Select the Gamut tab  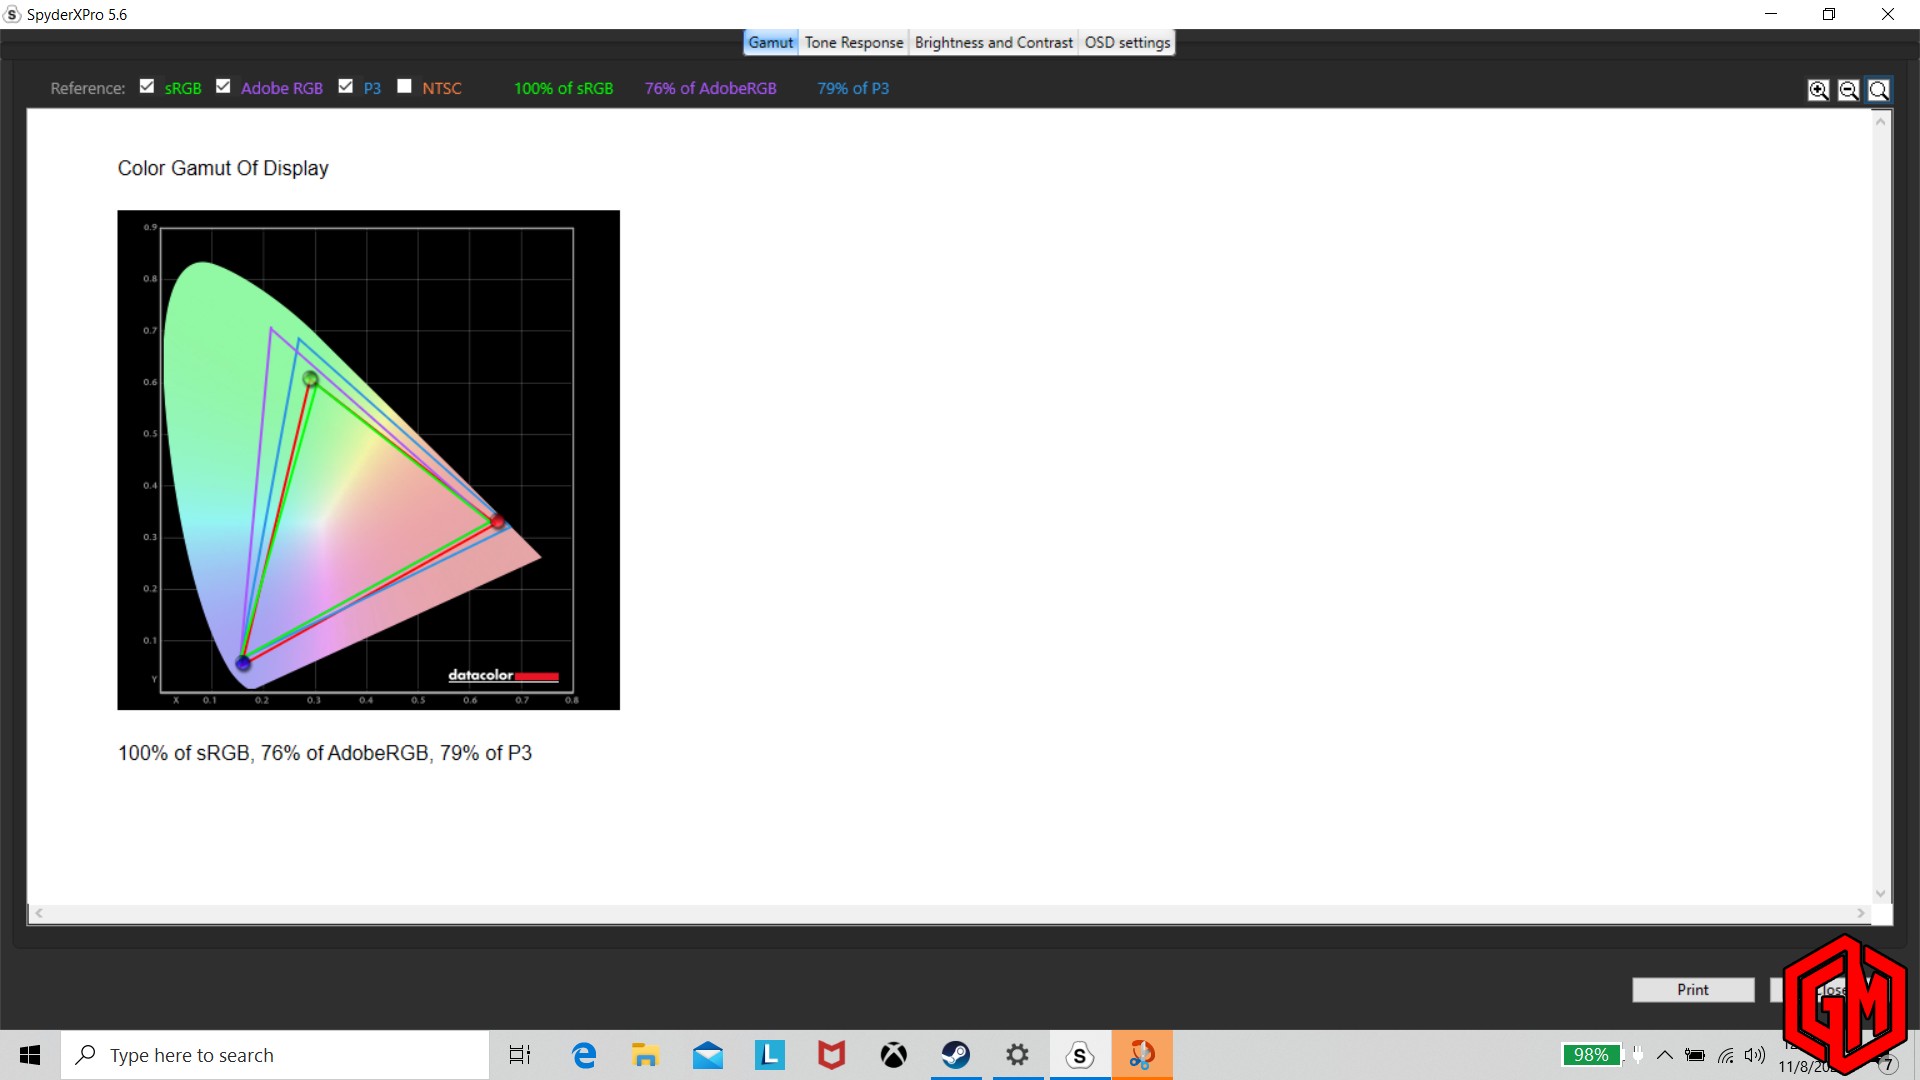click(771, 42)
